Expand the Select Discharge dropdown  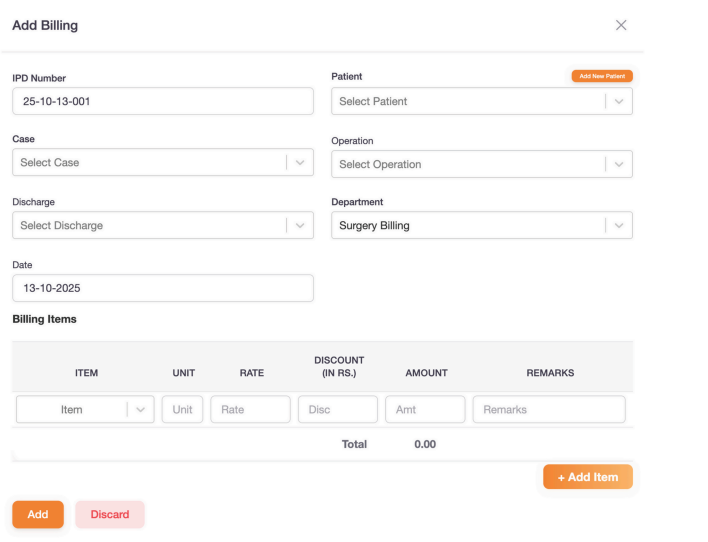150,225
